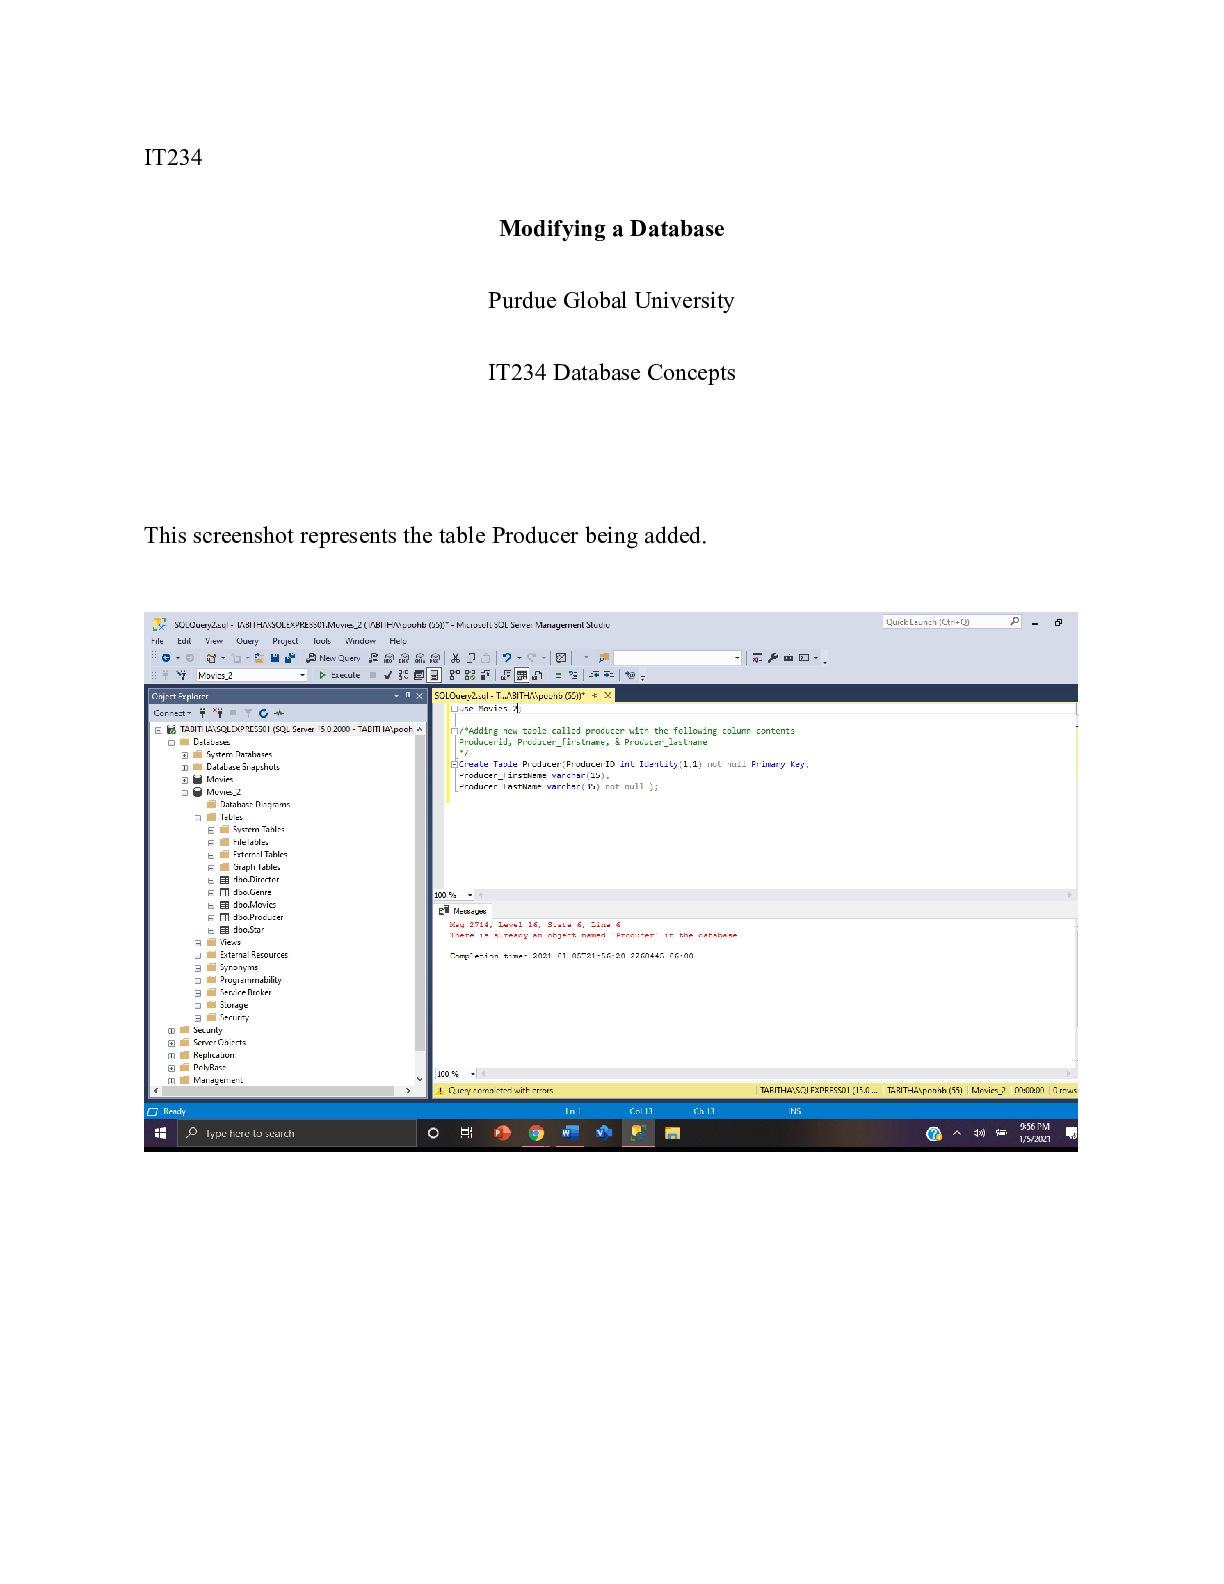The height and width of the screenshot is (1584, 1224).
Task: Expand the Movies database node
Action: 185,780
